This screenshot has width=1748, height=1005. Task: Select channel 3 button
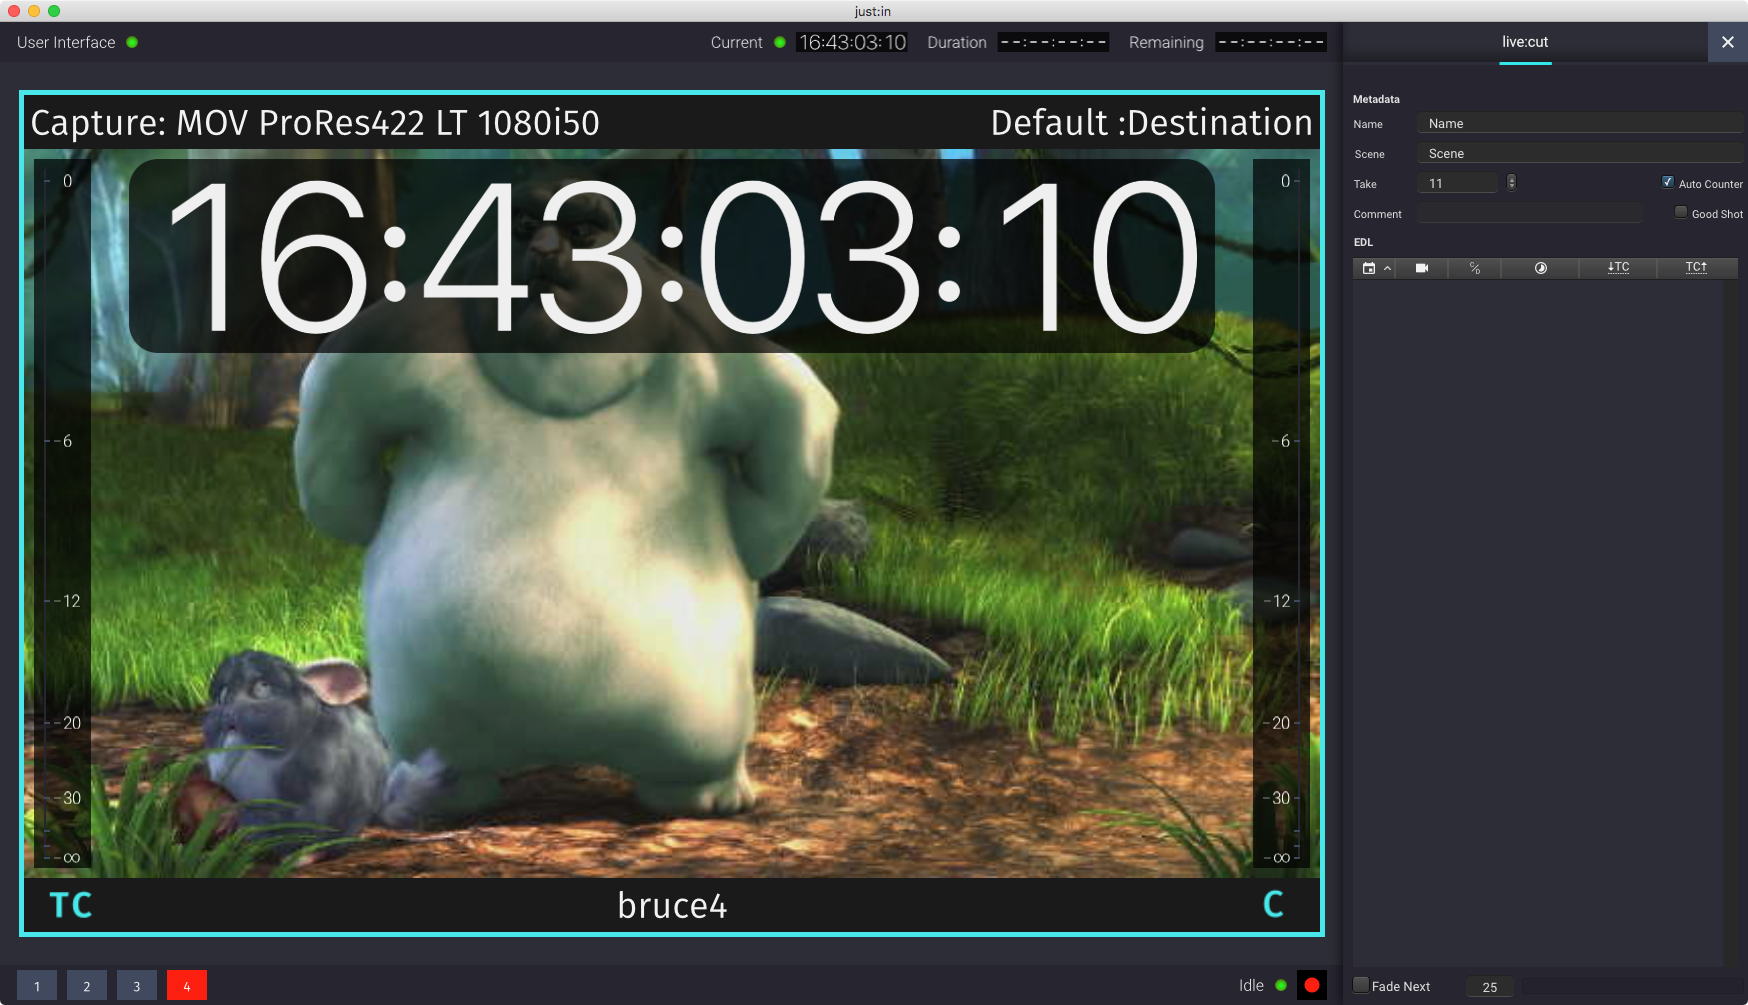coord(137,985)
